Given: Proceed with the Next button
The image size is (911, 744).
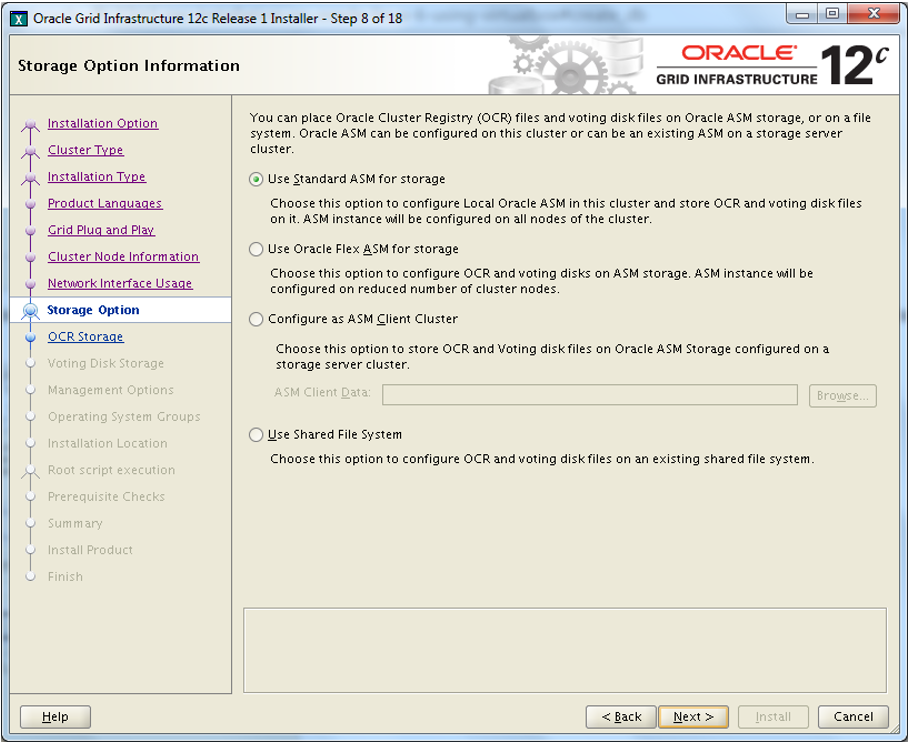Looking at the screenshot, I should (x=693, y=717).
